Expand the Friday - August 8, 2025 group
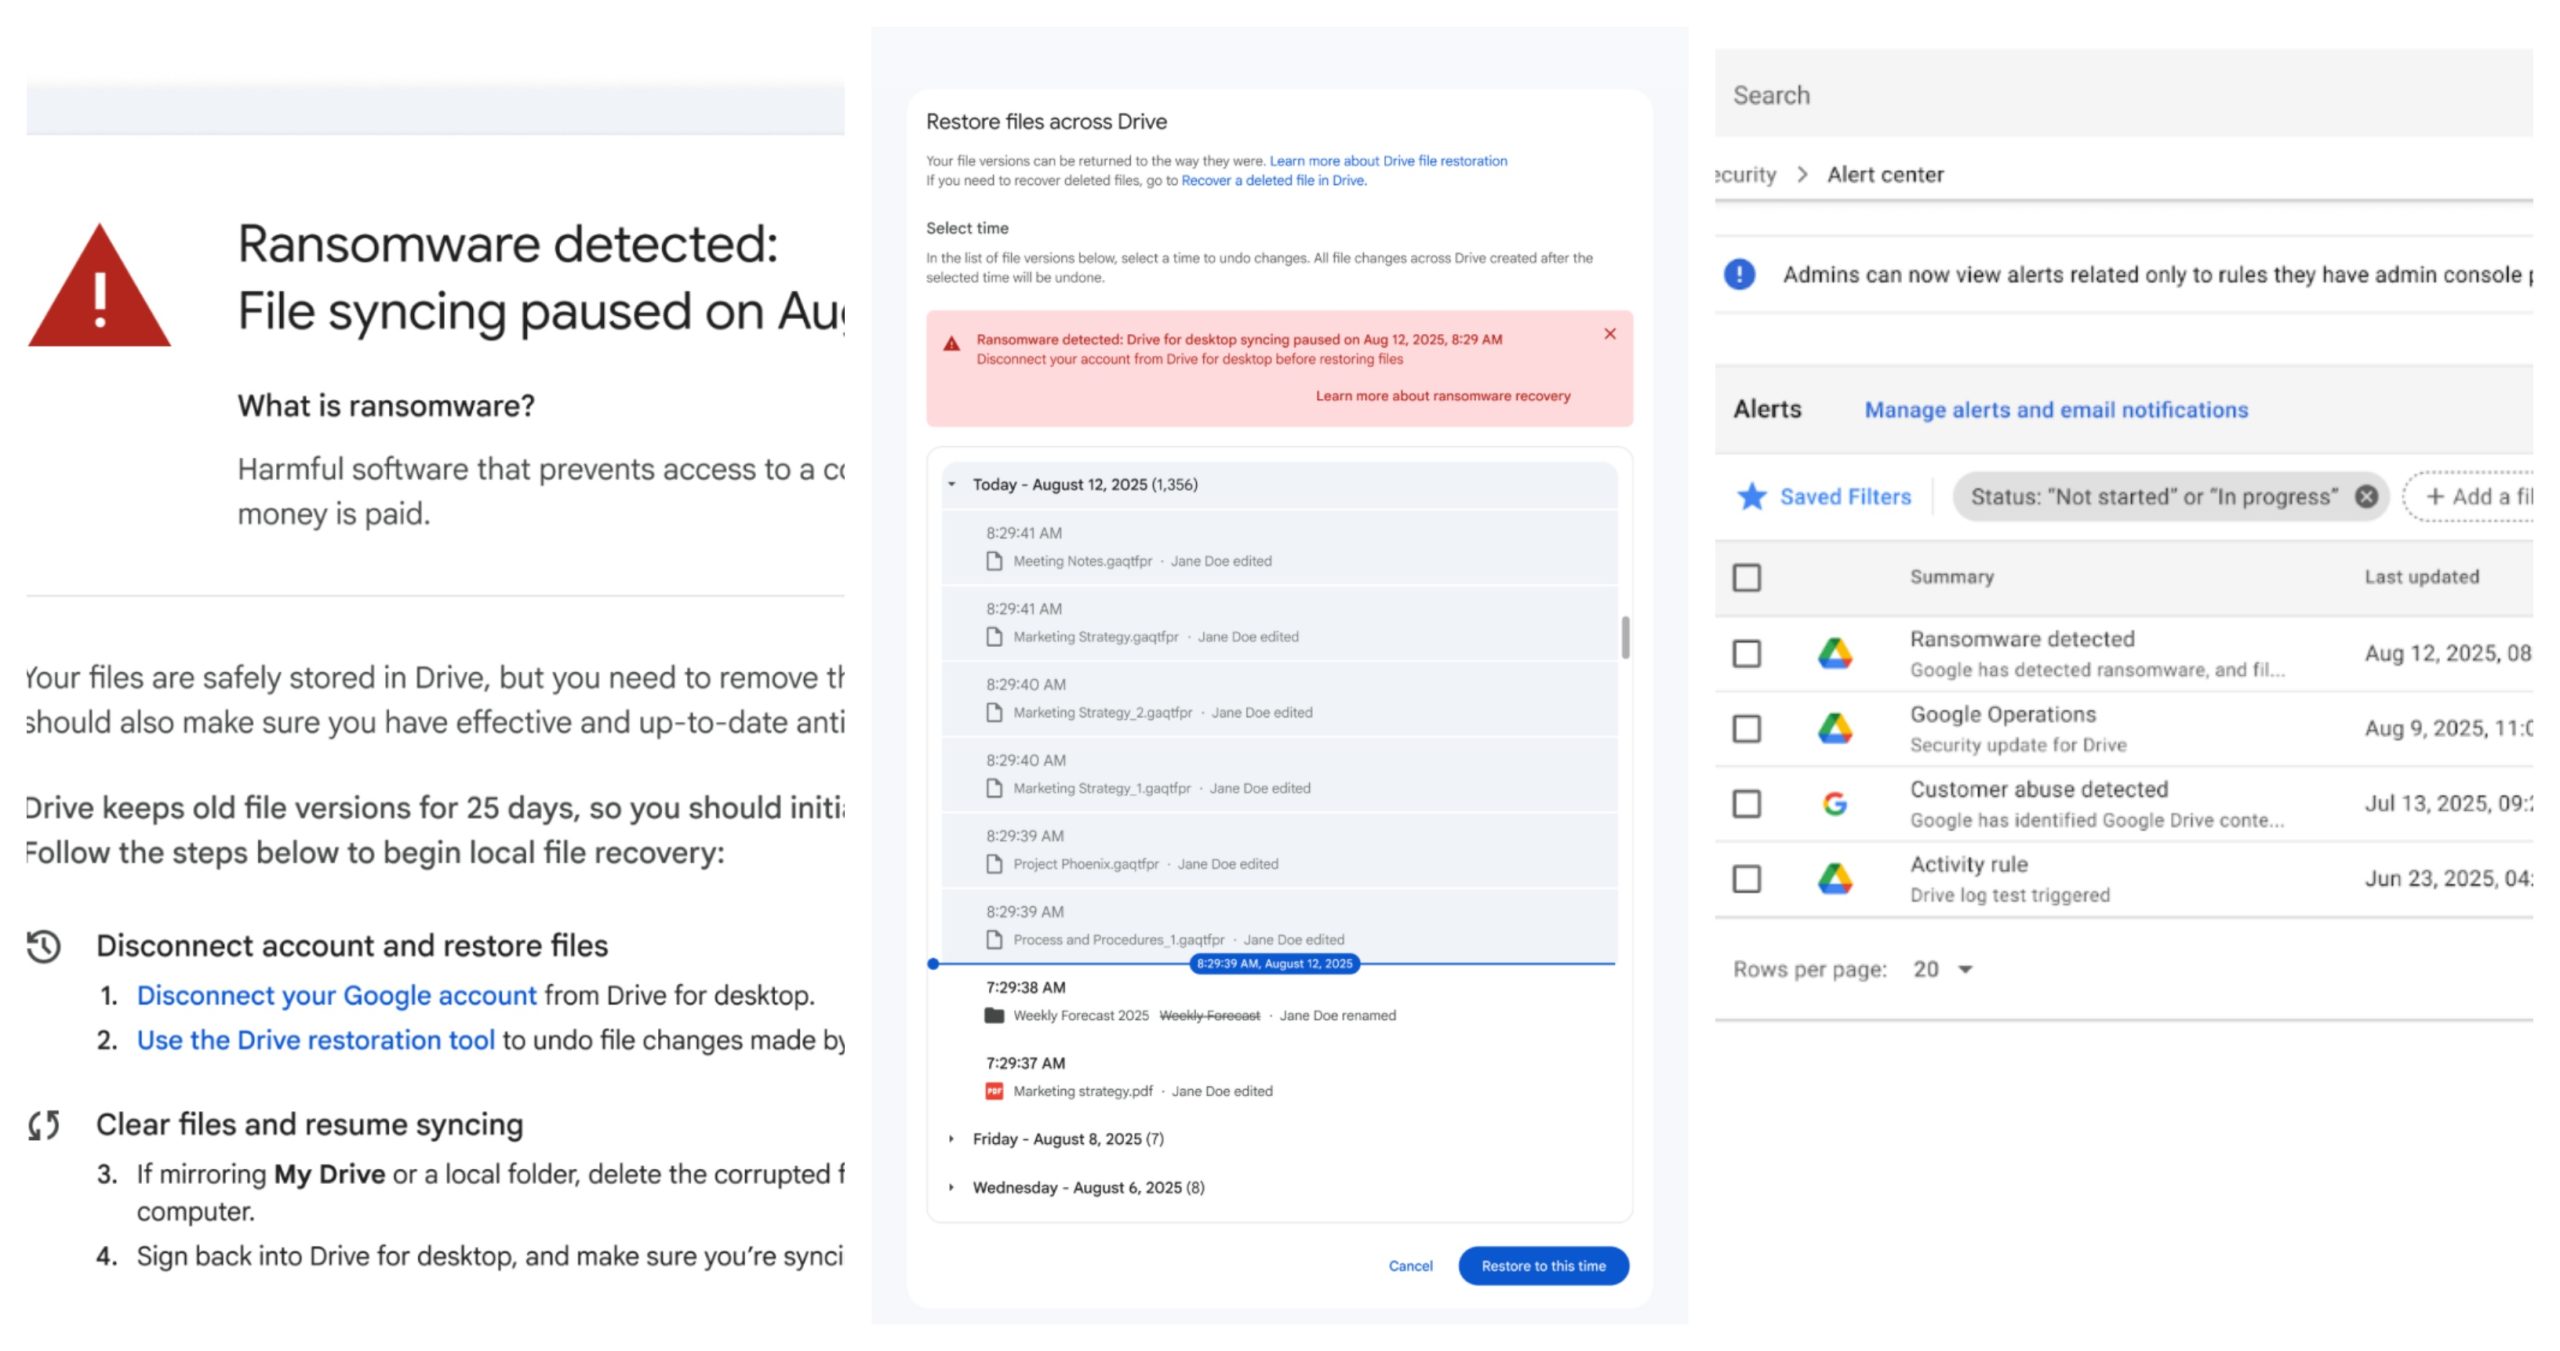Image resolution: width=2560 pixels, height=1351 pixels. click(x=952, y=1139)
